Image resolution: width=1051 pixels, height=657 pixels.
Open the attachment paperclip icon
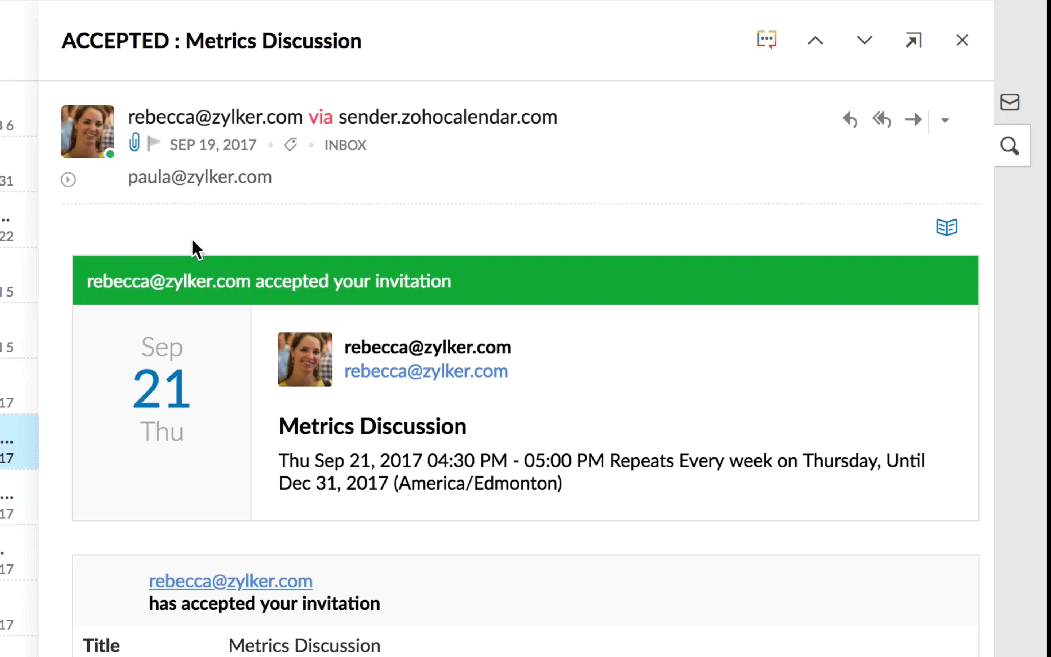[x=135, y=142]
